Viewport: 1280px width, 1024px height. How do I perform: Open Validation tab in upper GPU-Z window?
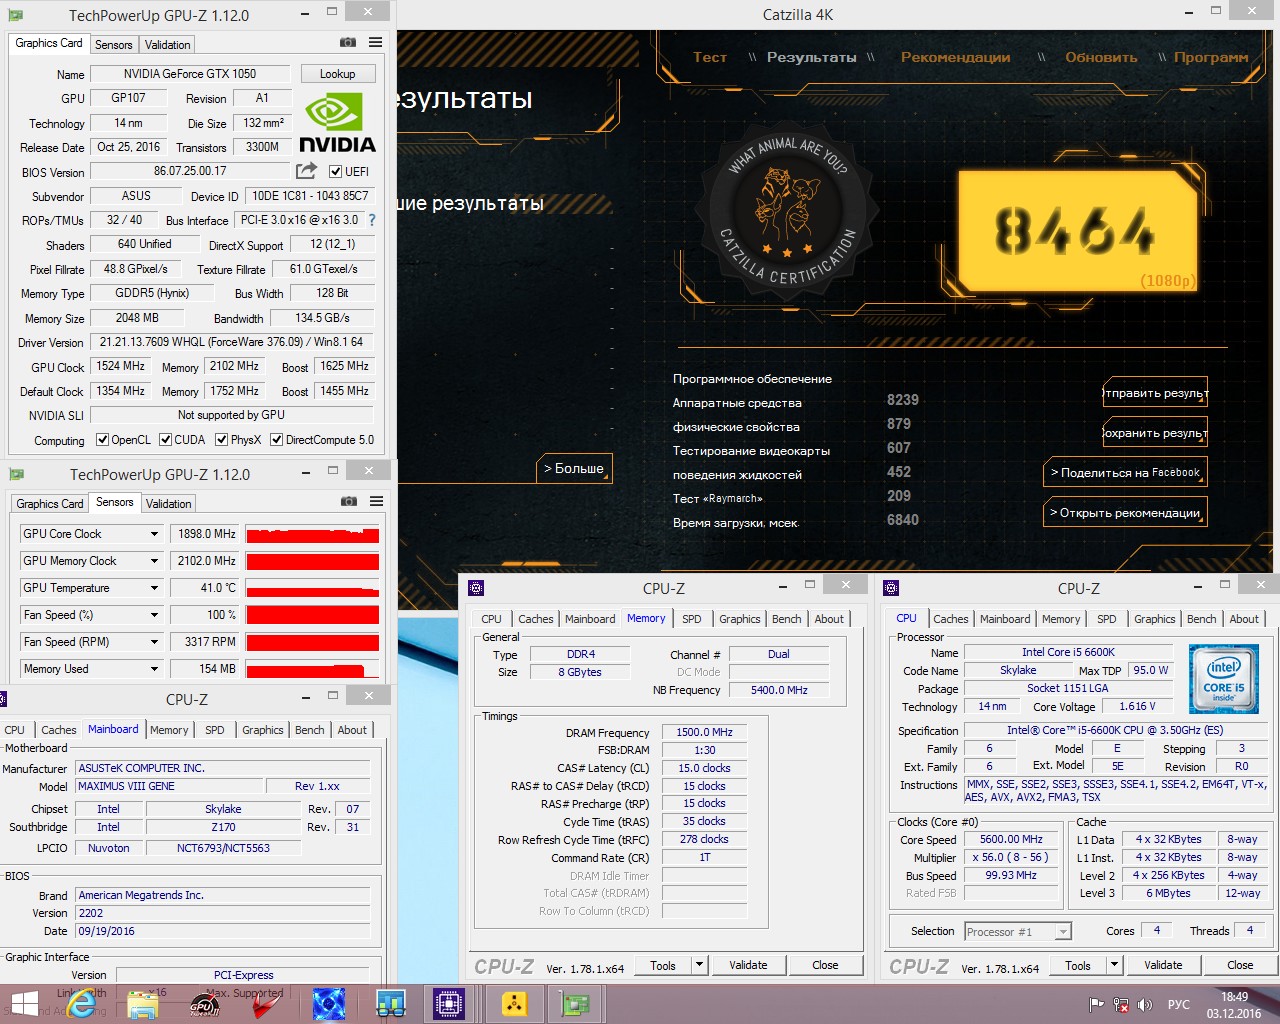coord(167,45)
